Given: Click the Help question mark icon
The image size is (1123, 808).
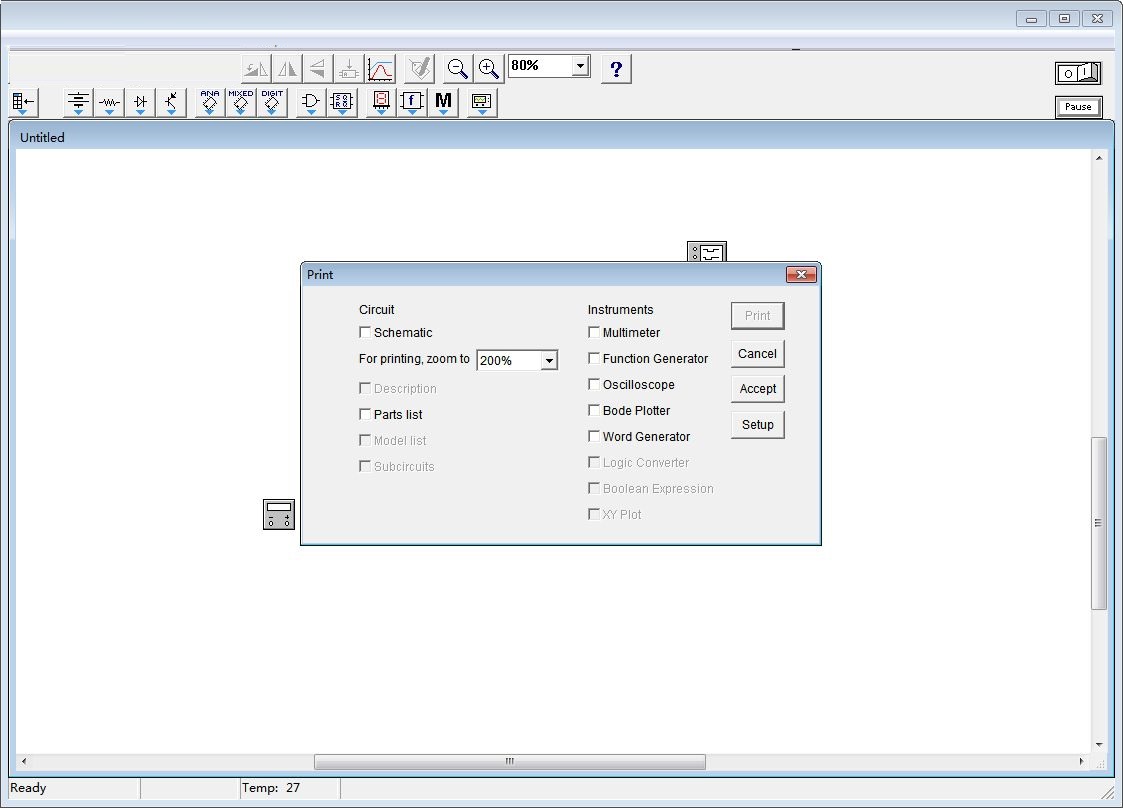Looking at the screenshot, I should point(616,69).
